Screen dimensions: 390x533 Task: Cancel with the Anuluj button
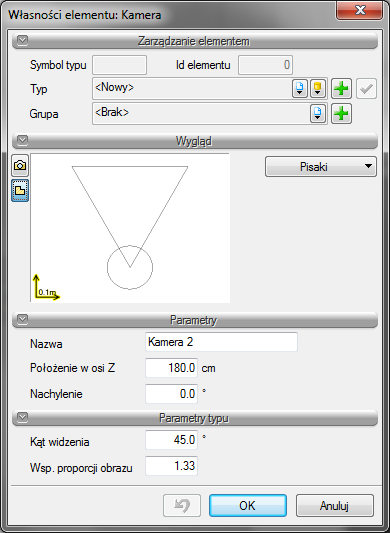(x=335, y=505)
